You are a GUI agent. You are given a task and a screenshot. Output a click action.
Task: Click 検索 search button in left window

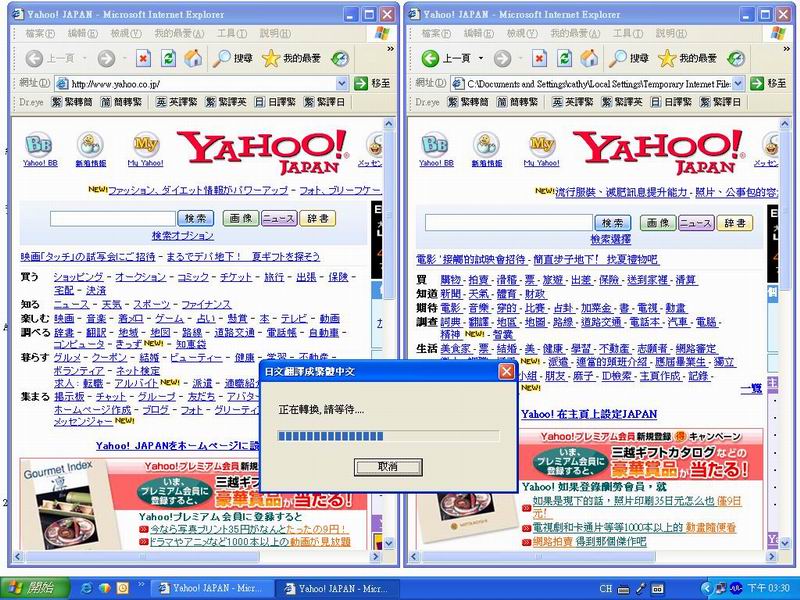[x=195, y=219]
